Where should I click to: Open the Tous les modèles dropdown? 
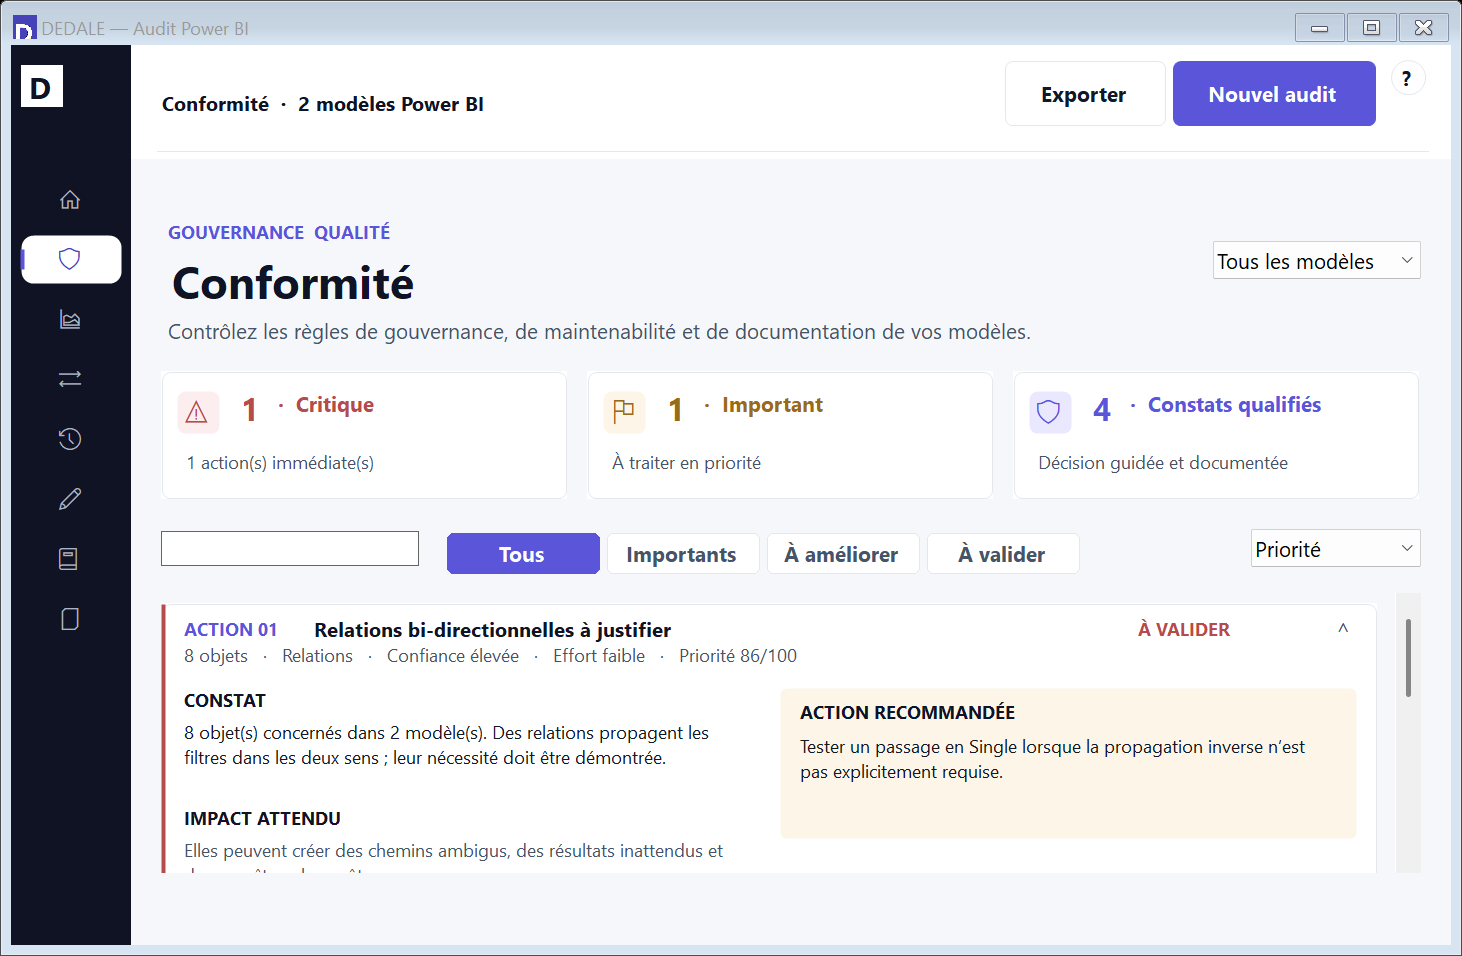click(1316, 261)
